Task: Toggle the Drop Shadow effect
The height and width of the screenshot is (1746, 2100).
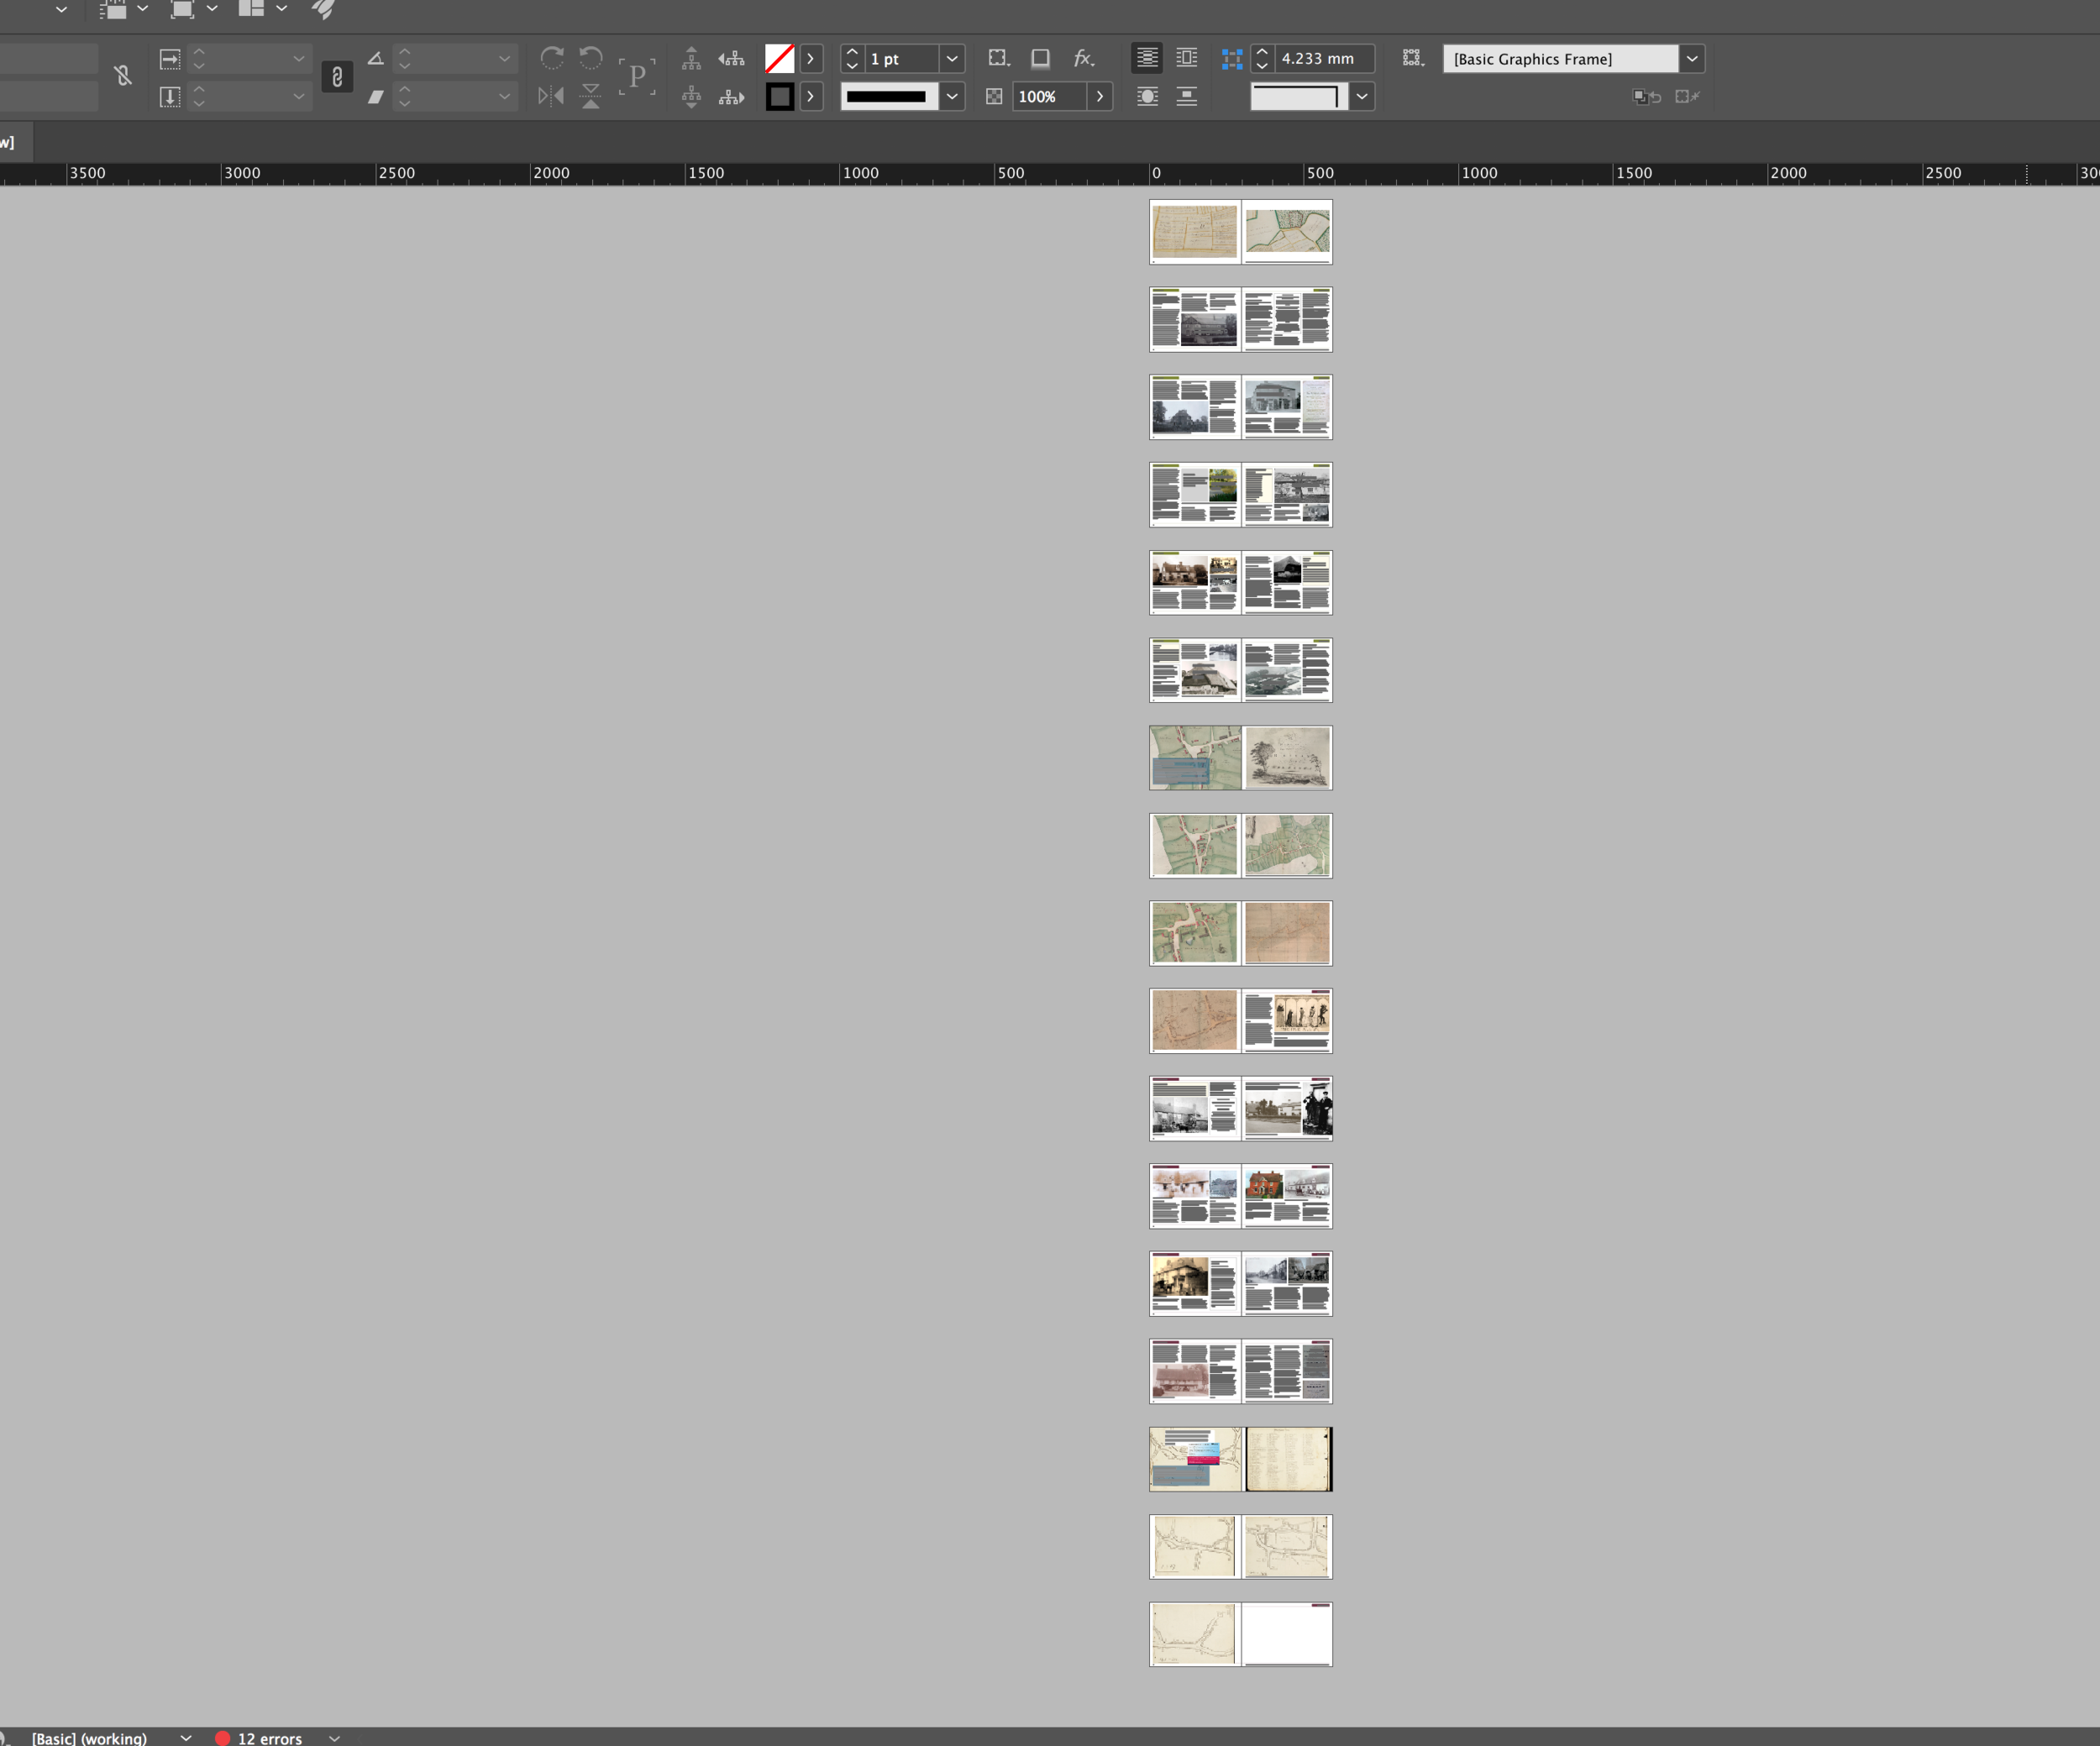Action: click(1041, 59)
